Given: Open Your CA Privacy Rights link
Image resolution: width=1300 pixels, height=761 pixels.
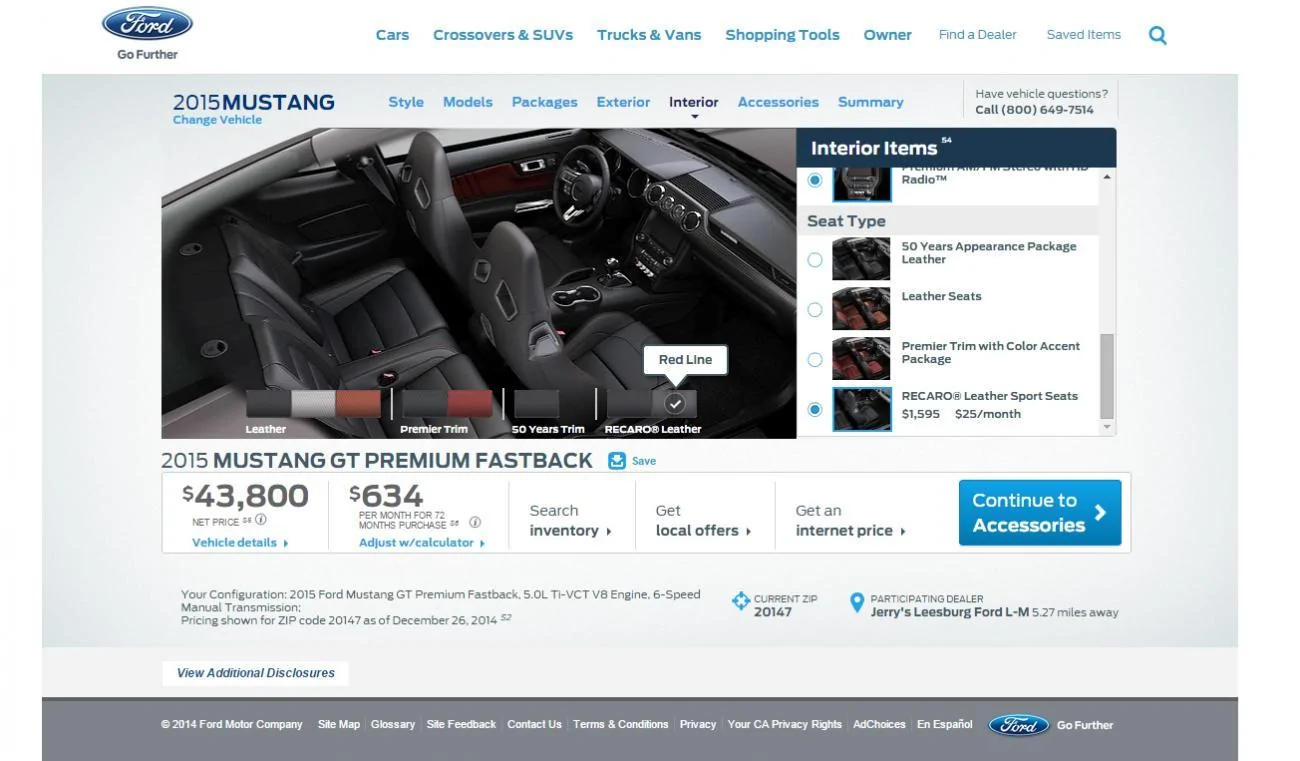Looking at the screenshot, I should pos(785,725).
